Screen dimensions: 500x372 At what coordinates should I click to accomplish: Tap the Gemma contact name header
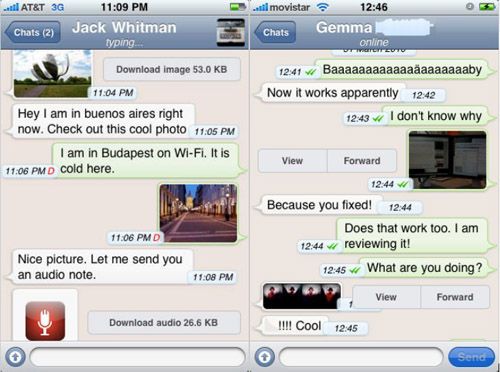coord(344,27)
